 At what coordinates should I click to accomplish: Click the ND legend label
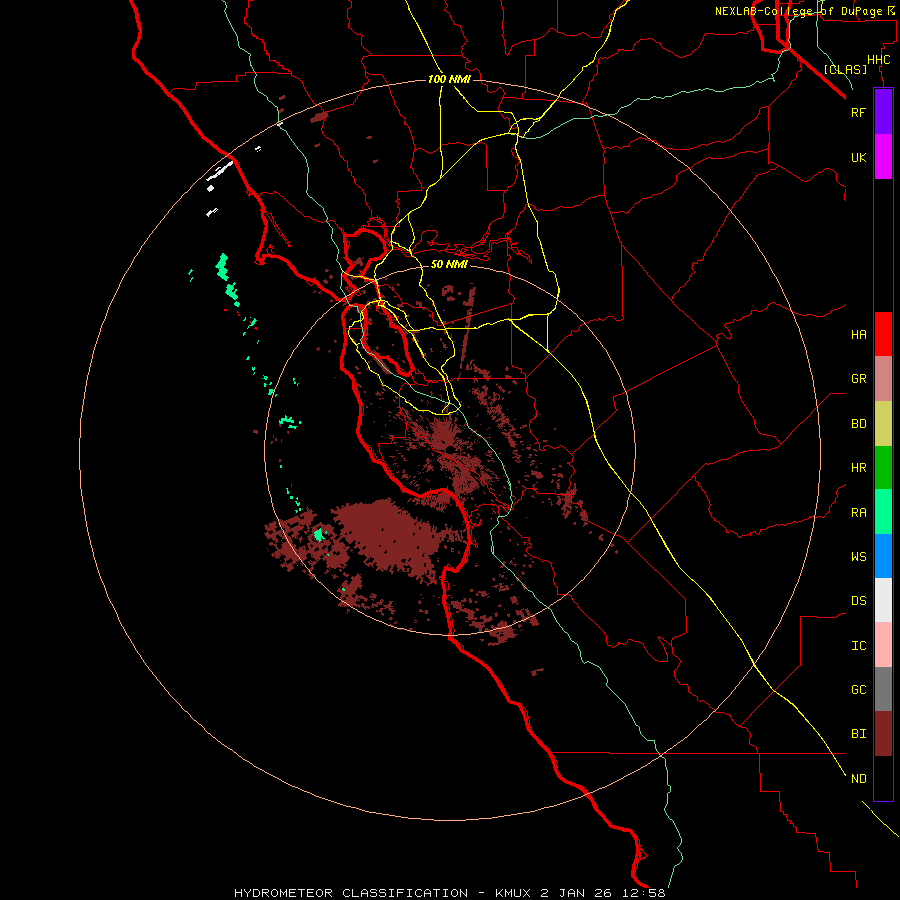[858, 779]
